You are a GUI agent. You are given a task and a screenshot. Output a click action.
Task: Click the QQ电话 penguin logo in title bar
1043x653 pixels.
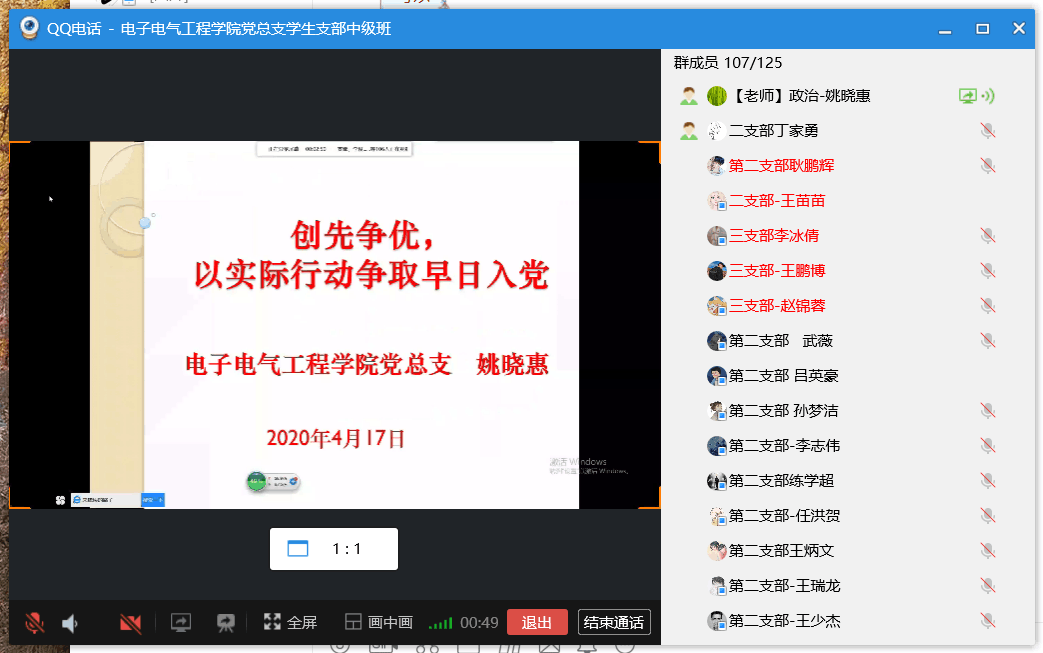click(x=29, y=28)
